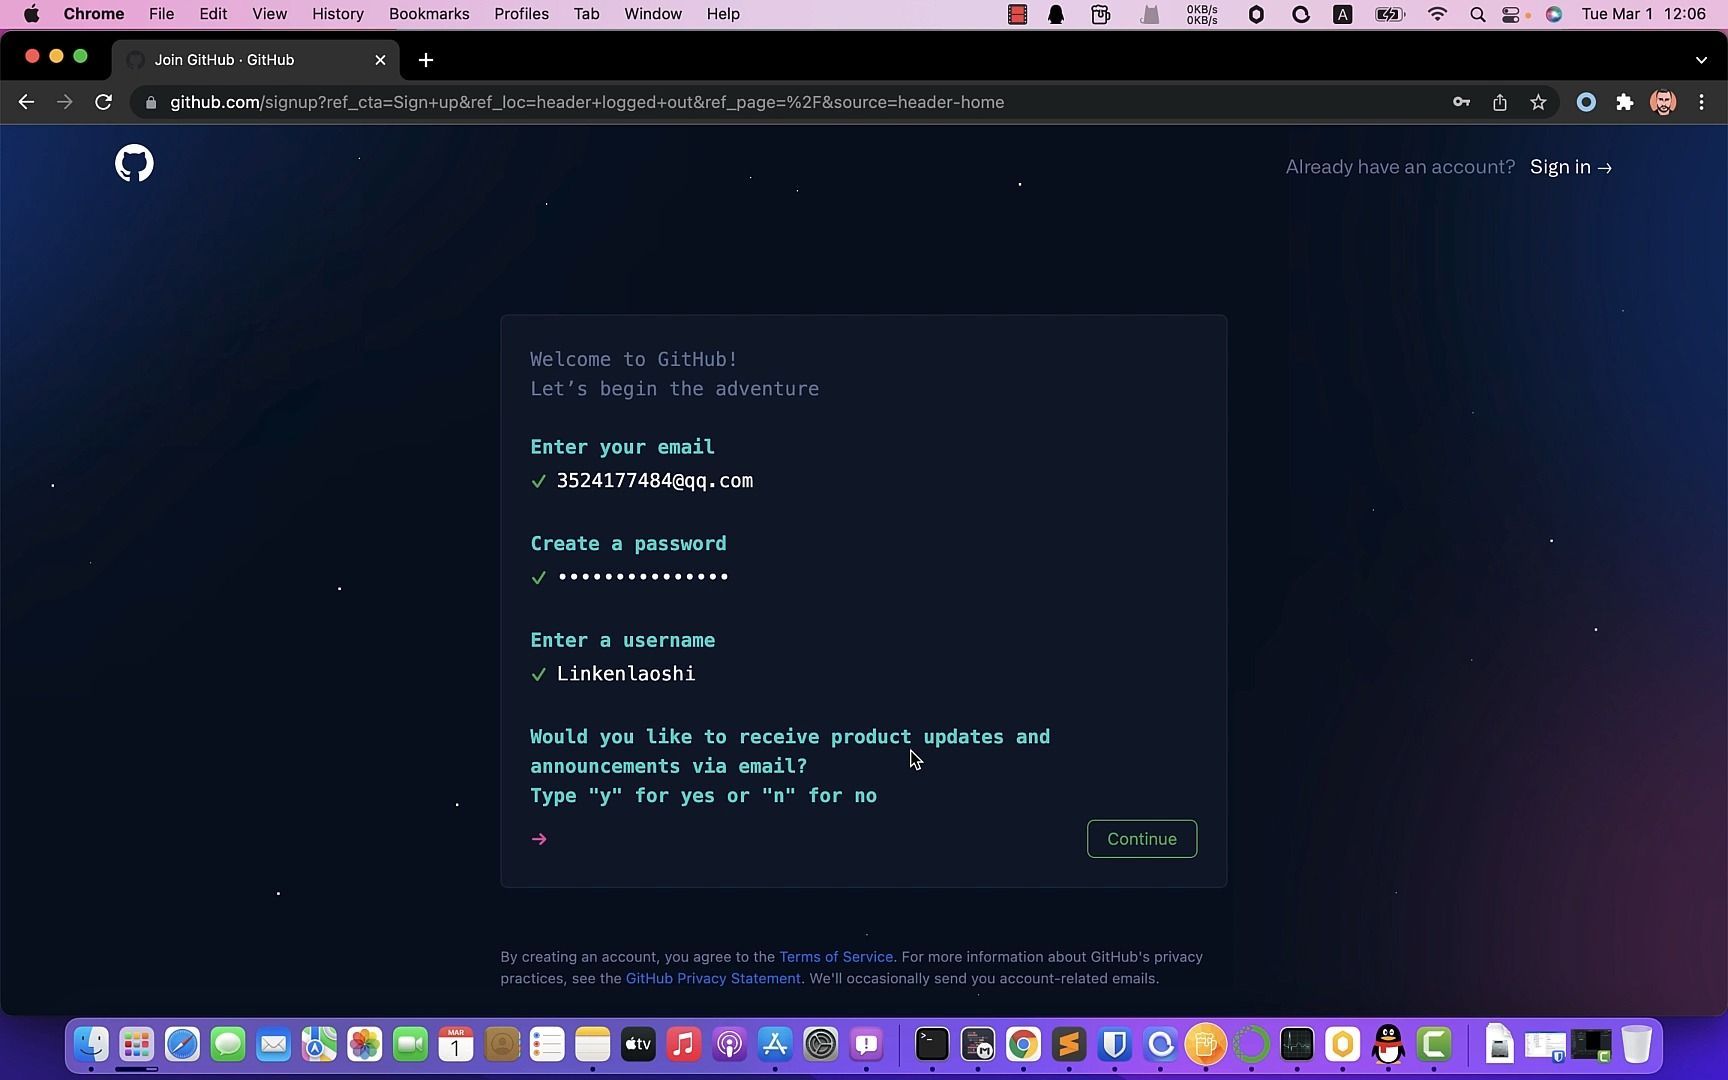Share this page from address bar
This screenshot has width=1728, height=1080.
(x=1500, y=102)
